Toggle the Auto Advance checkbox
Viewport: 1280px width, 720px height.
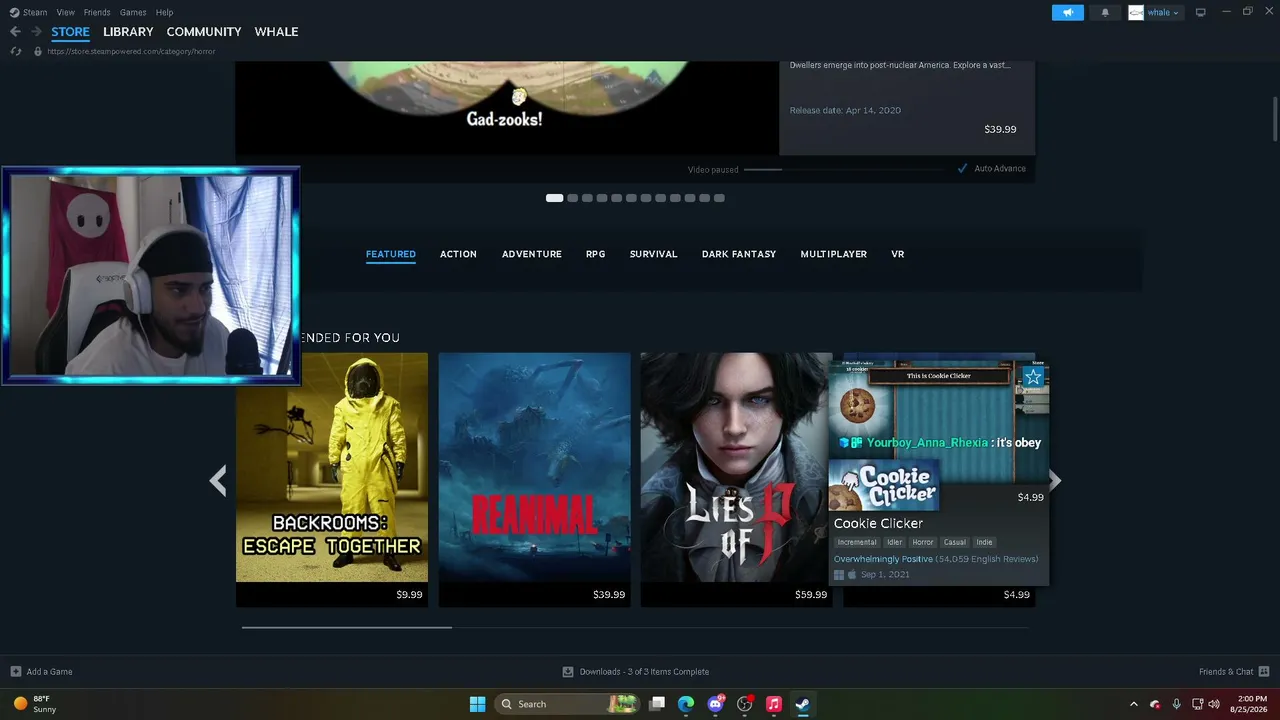pos(962,168)
